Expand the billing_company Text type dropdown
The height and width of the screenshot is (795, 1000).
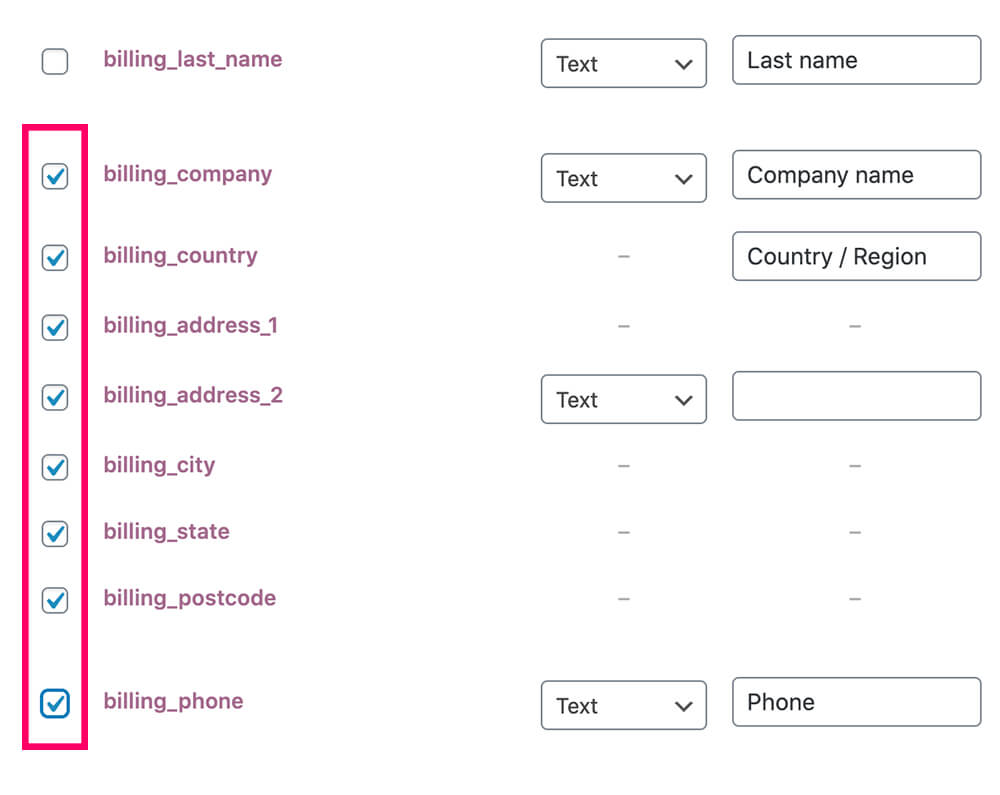(x=623, y=179)
